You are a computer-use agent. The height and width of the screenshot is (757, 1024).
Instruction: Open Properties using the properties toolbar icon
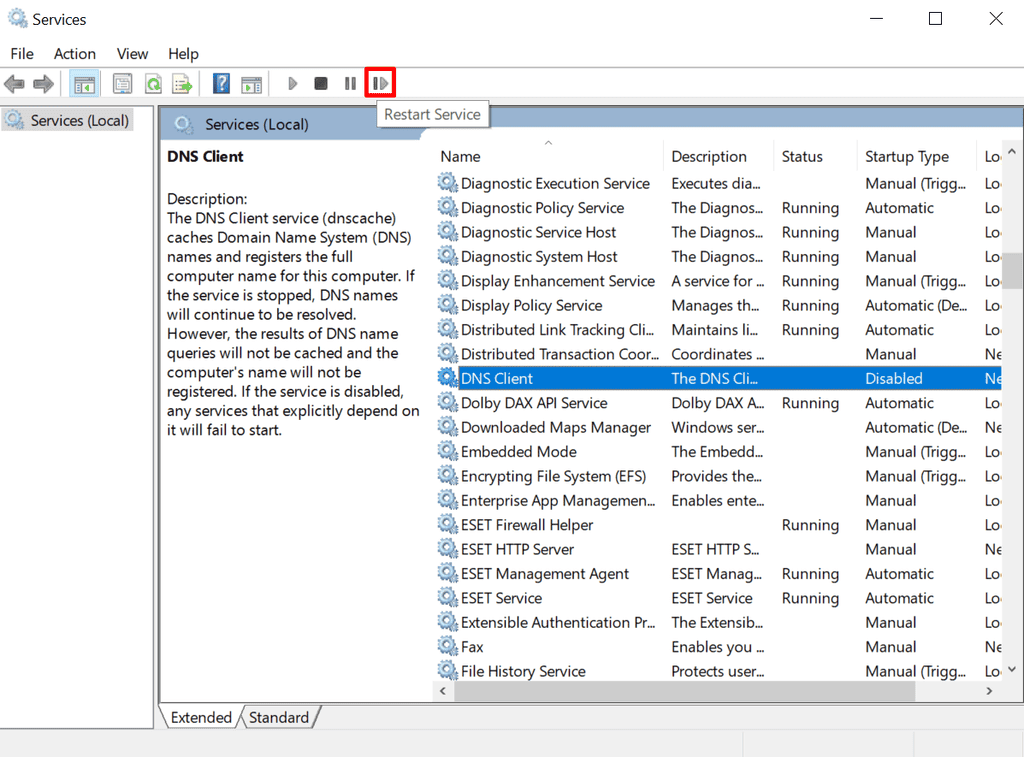[122, 83]
